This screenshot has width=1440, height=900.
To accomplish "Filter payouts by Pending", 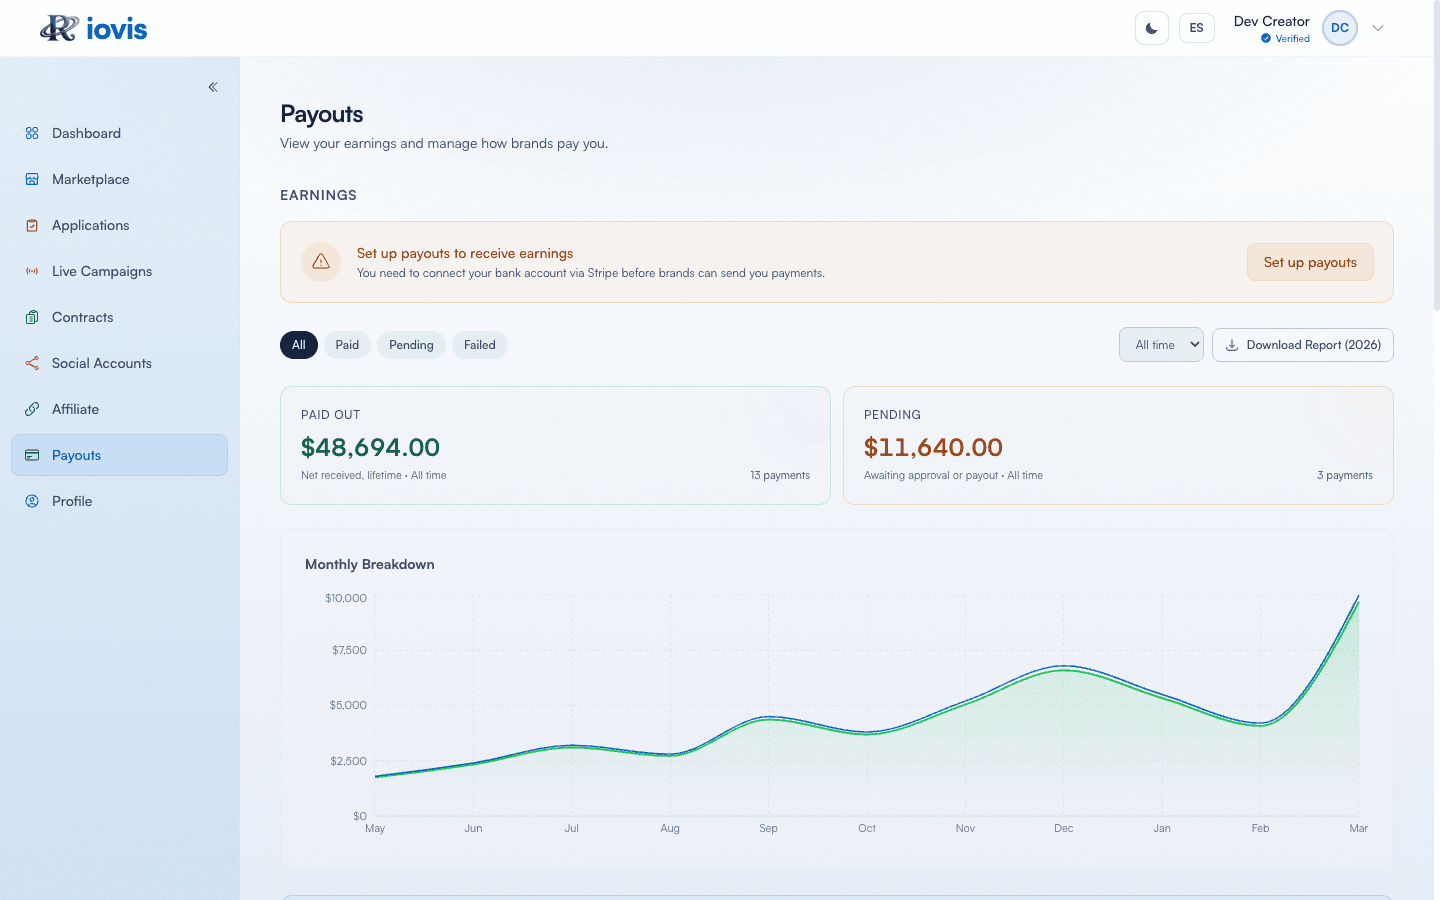I will coord(411,345).
